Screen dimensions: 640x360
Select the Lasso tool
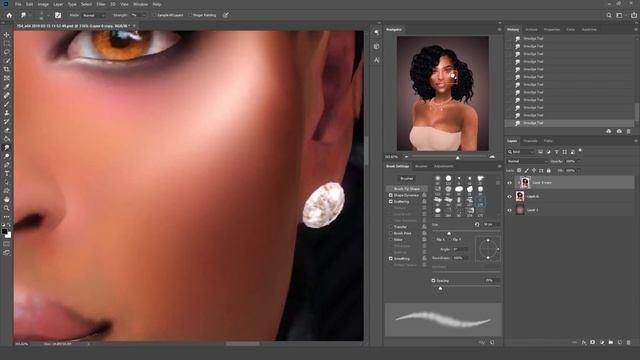7,52
